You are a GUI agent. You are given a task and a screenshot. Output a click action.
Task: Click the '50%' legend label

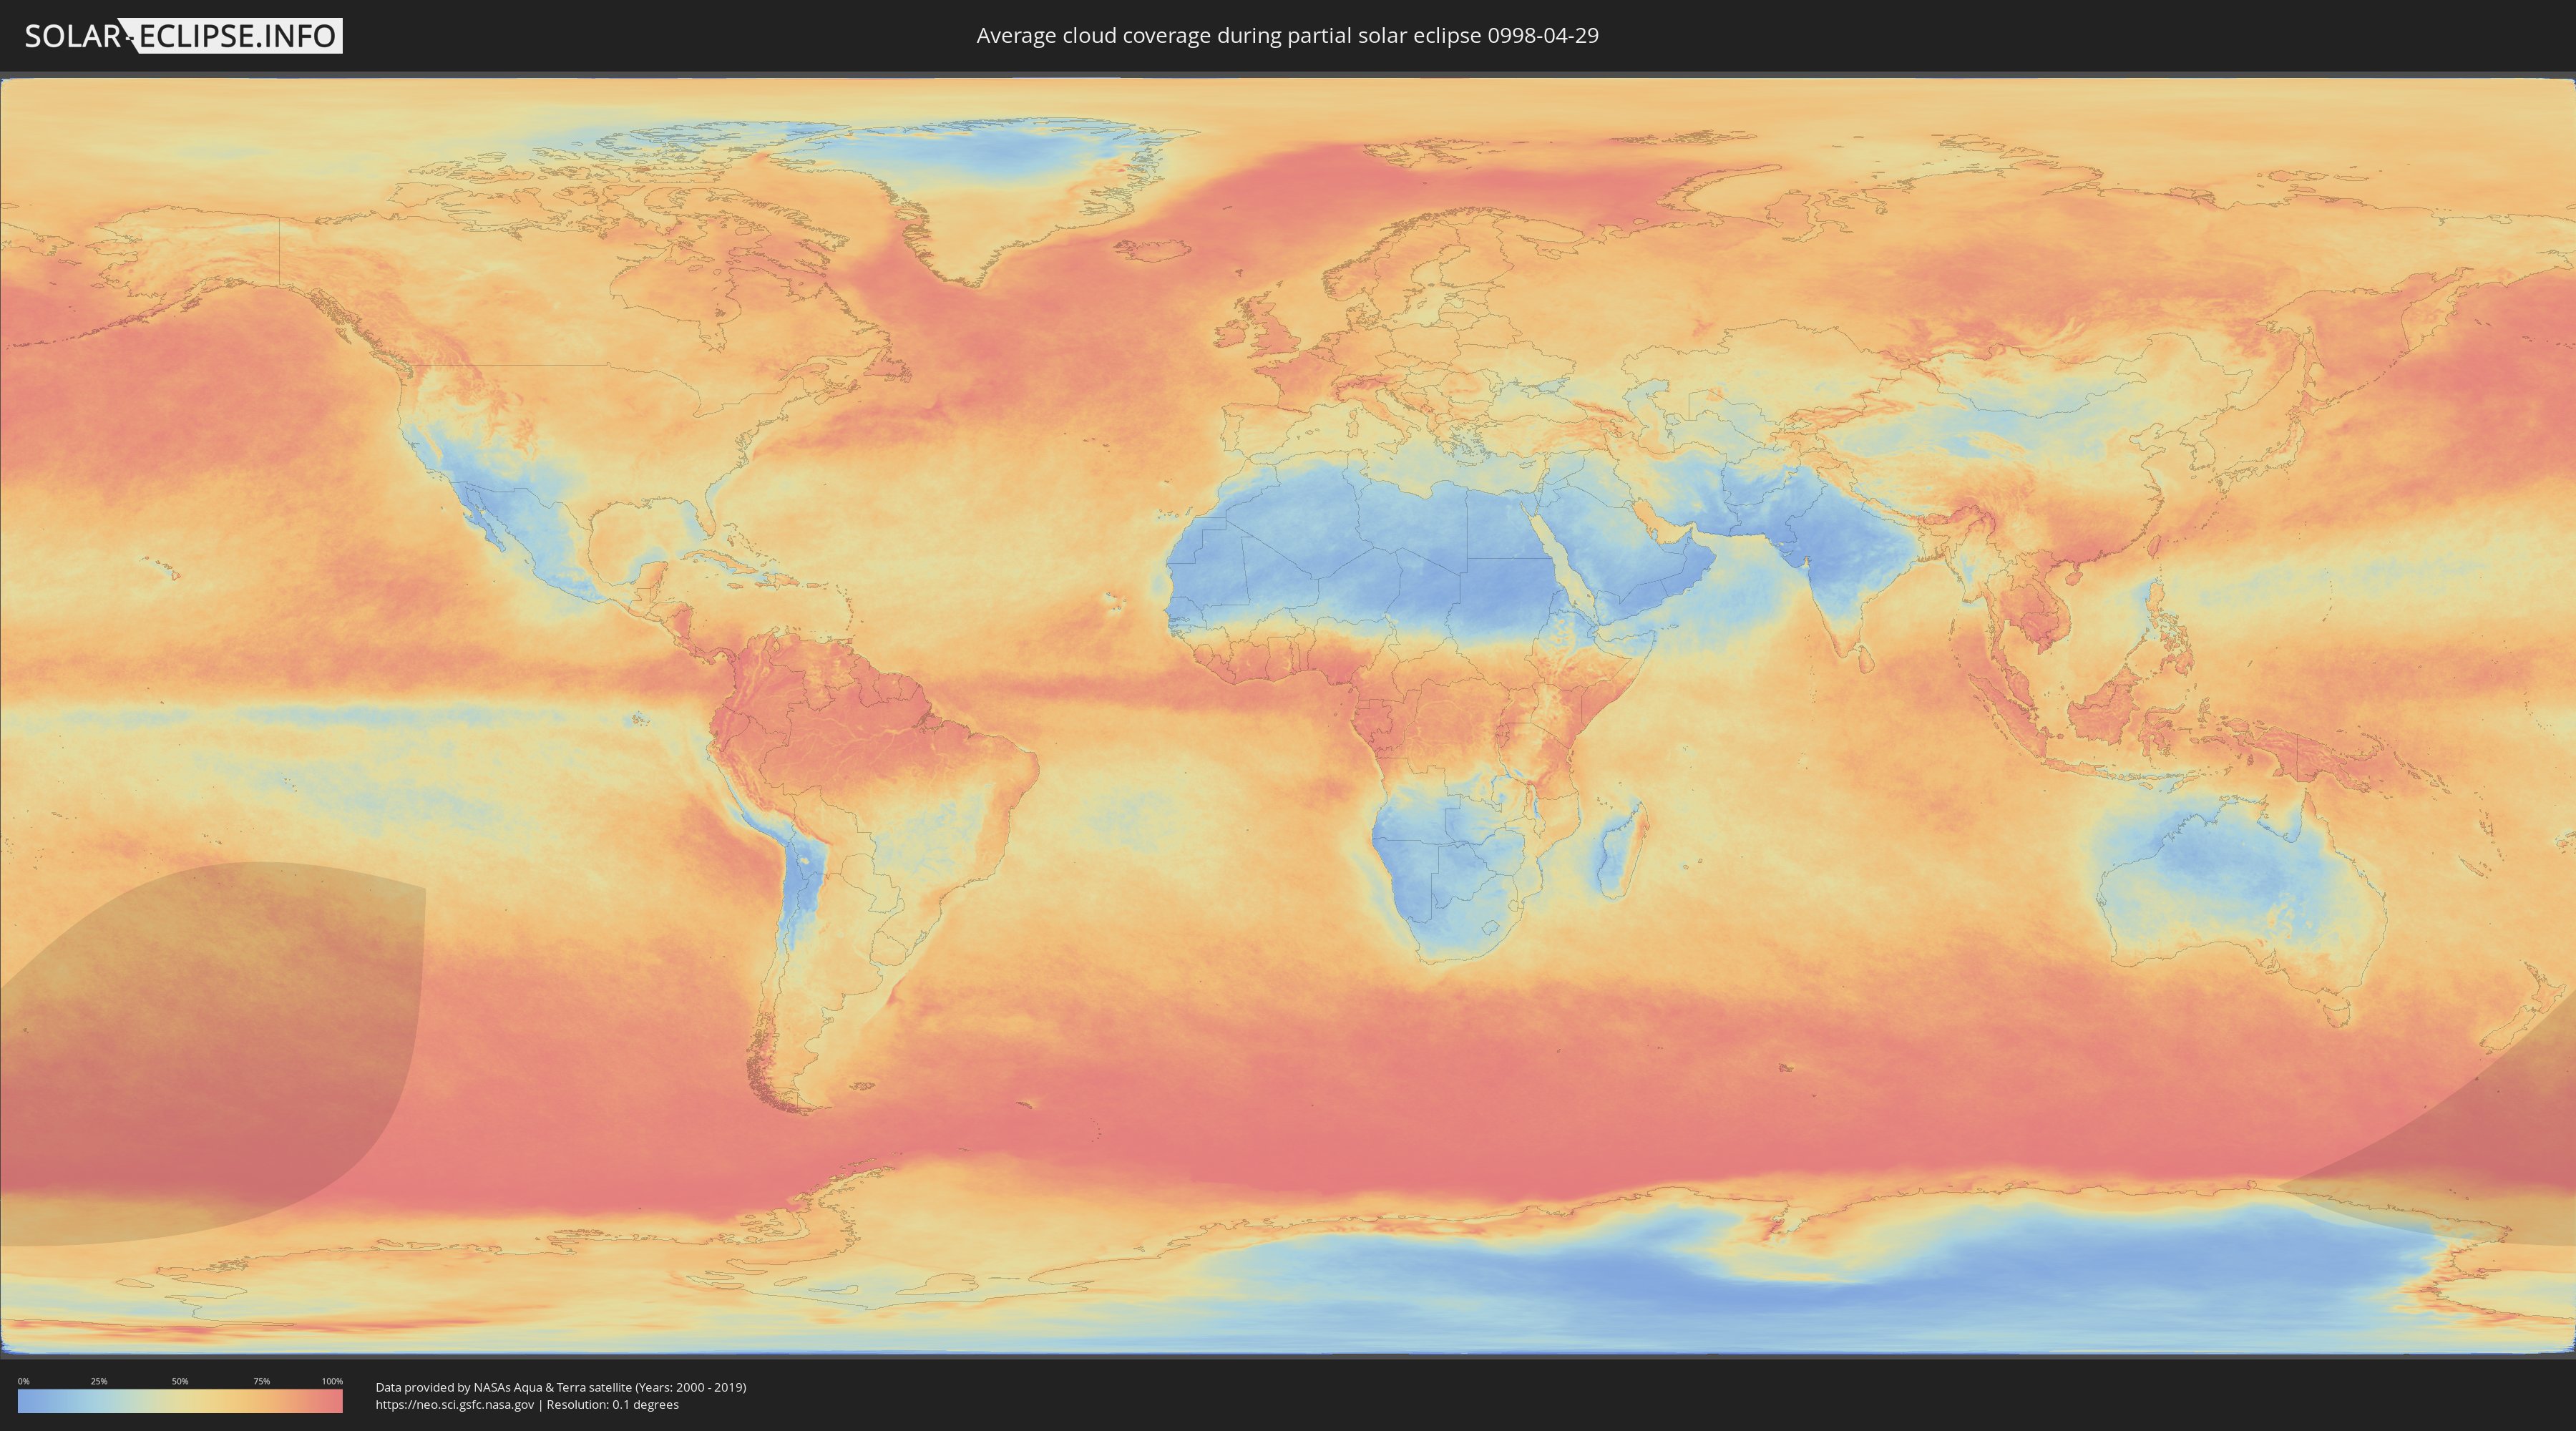180,1381
